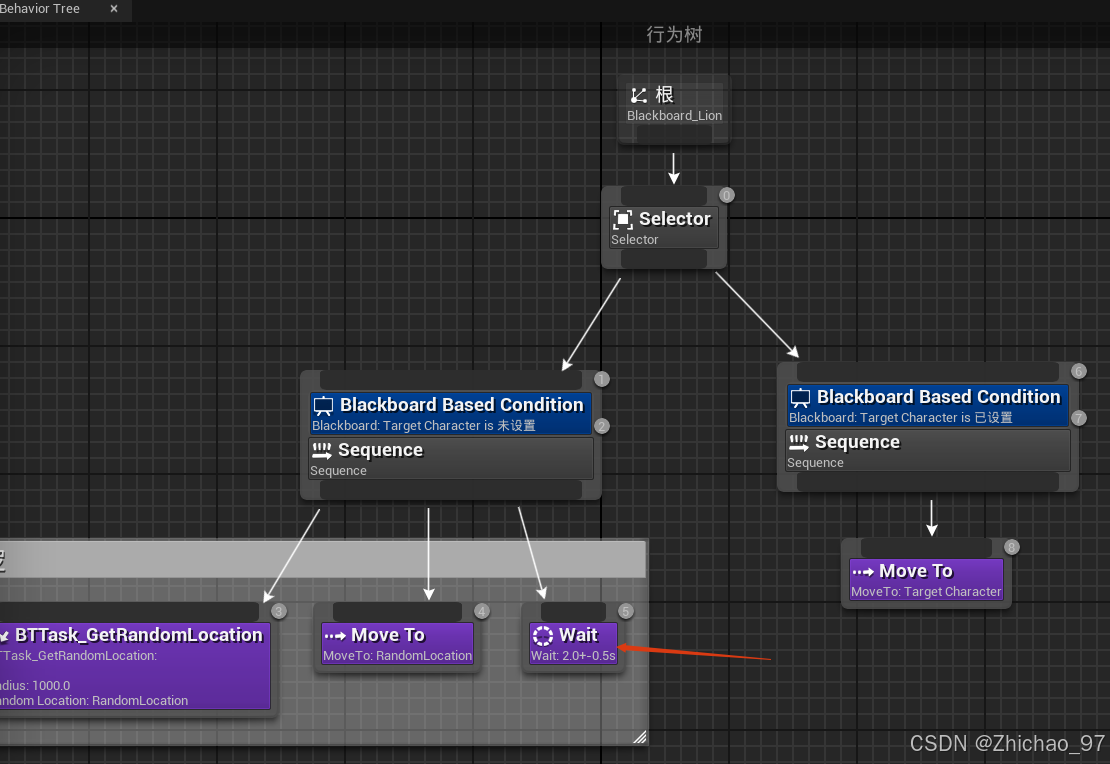Select the Move To Target Character task
Viewport: 1110px width, 764px height.
coord(926,580)
